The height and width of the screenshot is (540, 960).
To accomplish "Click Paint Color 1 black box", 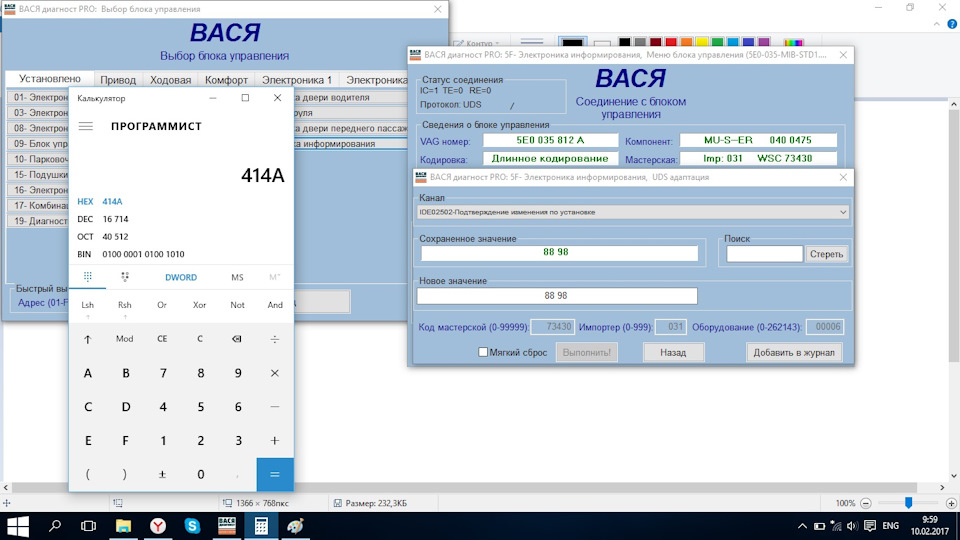I will click(572, 42).
